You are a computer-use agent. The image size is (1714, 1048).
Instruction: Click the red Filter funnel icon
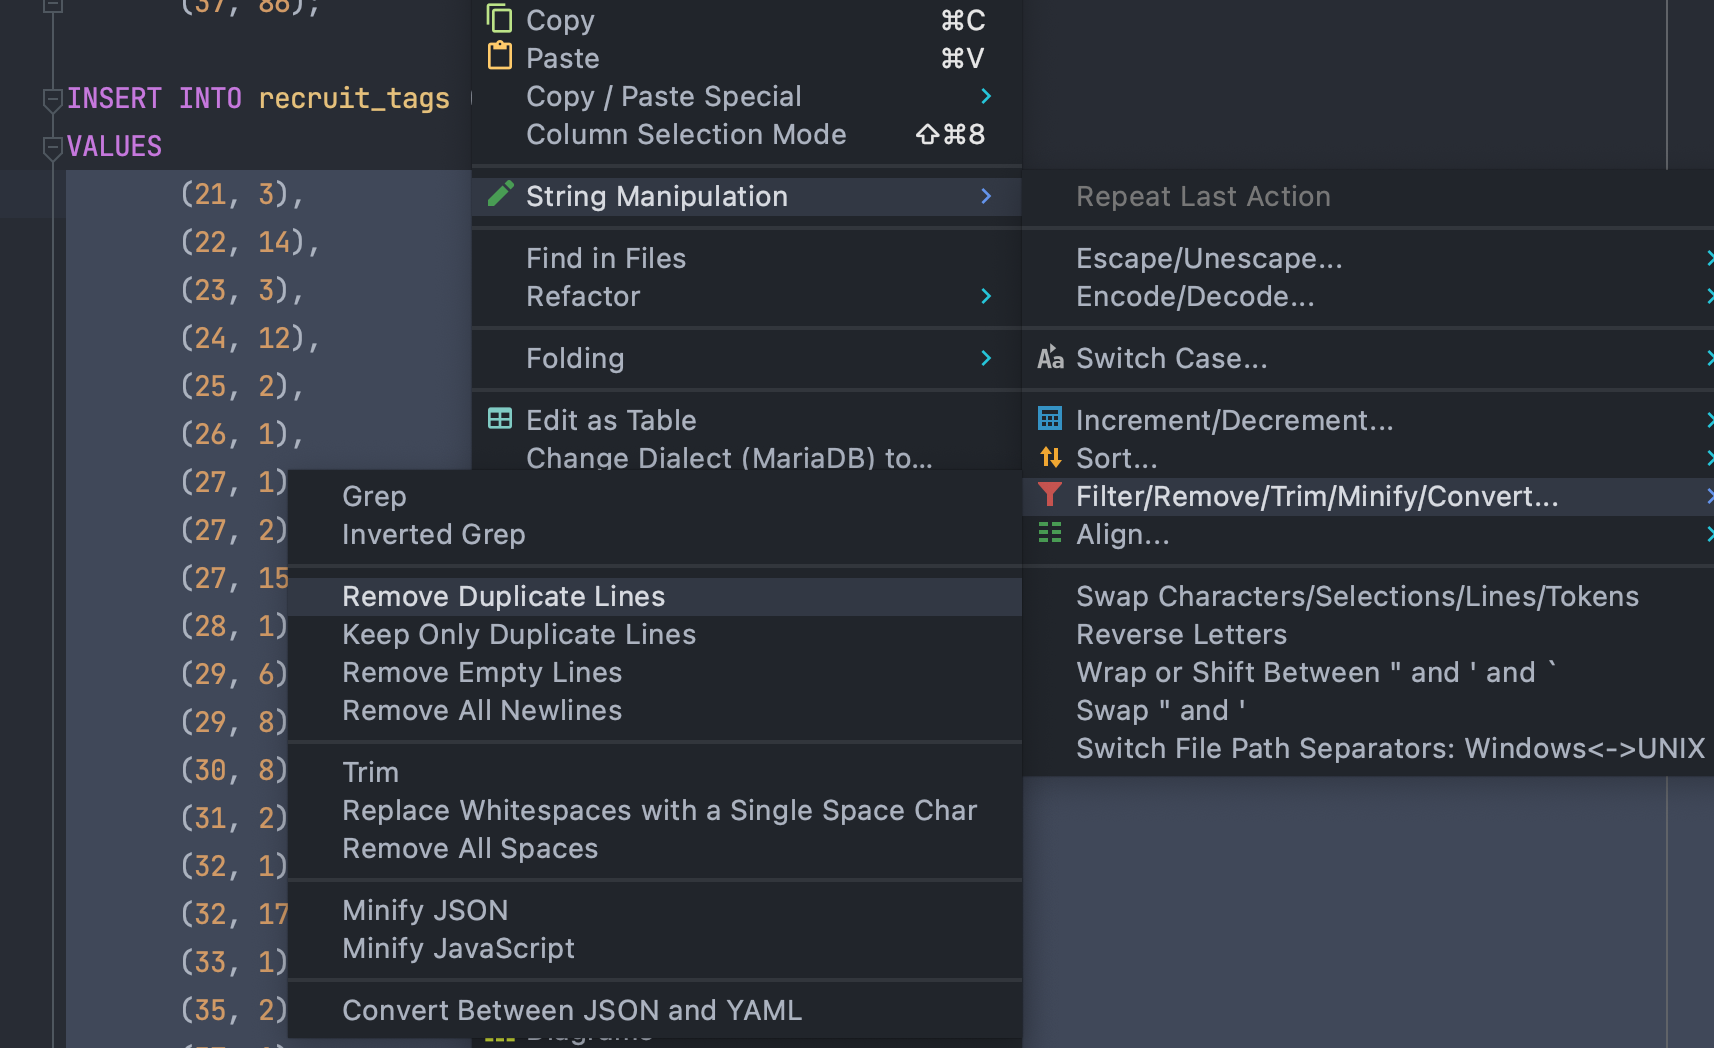pos(1050,495)
